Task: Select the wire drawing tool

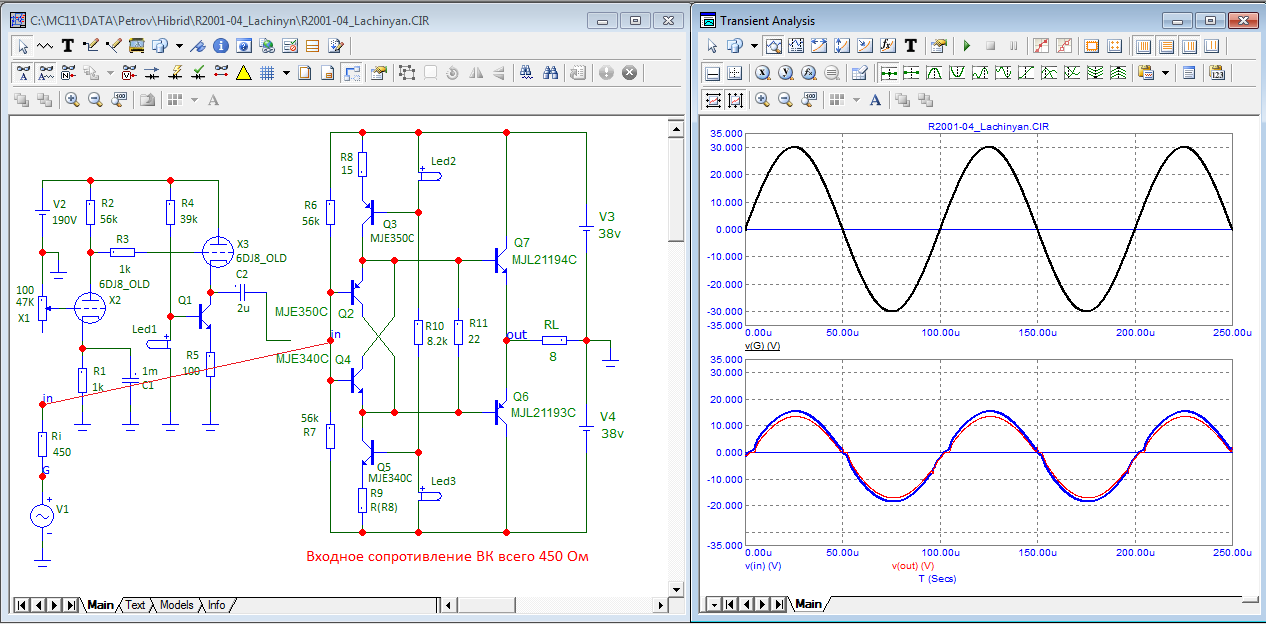Action: pyautogui.click(x=91, y=45)
